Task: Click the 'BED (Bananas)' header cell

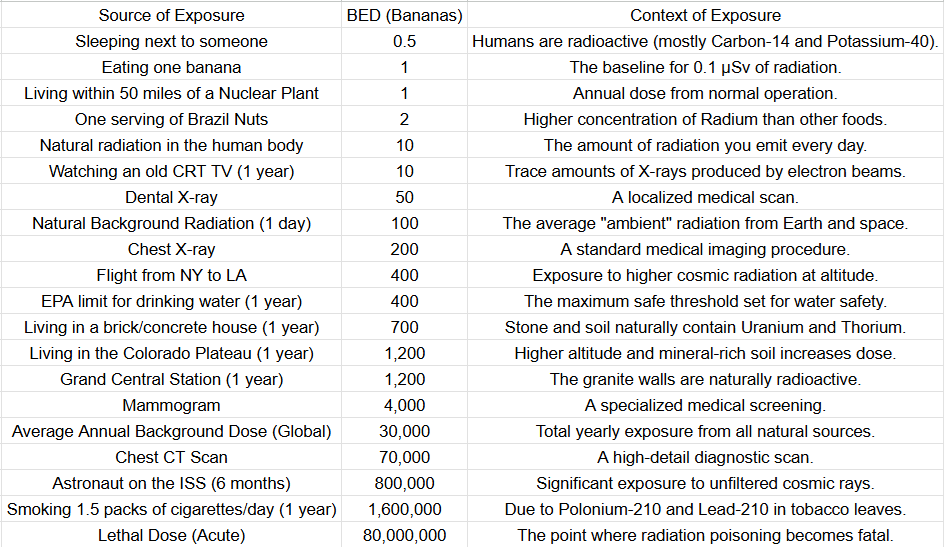Action: 405,15
